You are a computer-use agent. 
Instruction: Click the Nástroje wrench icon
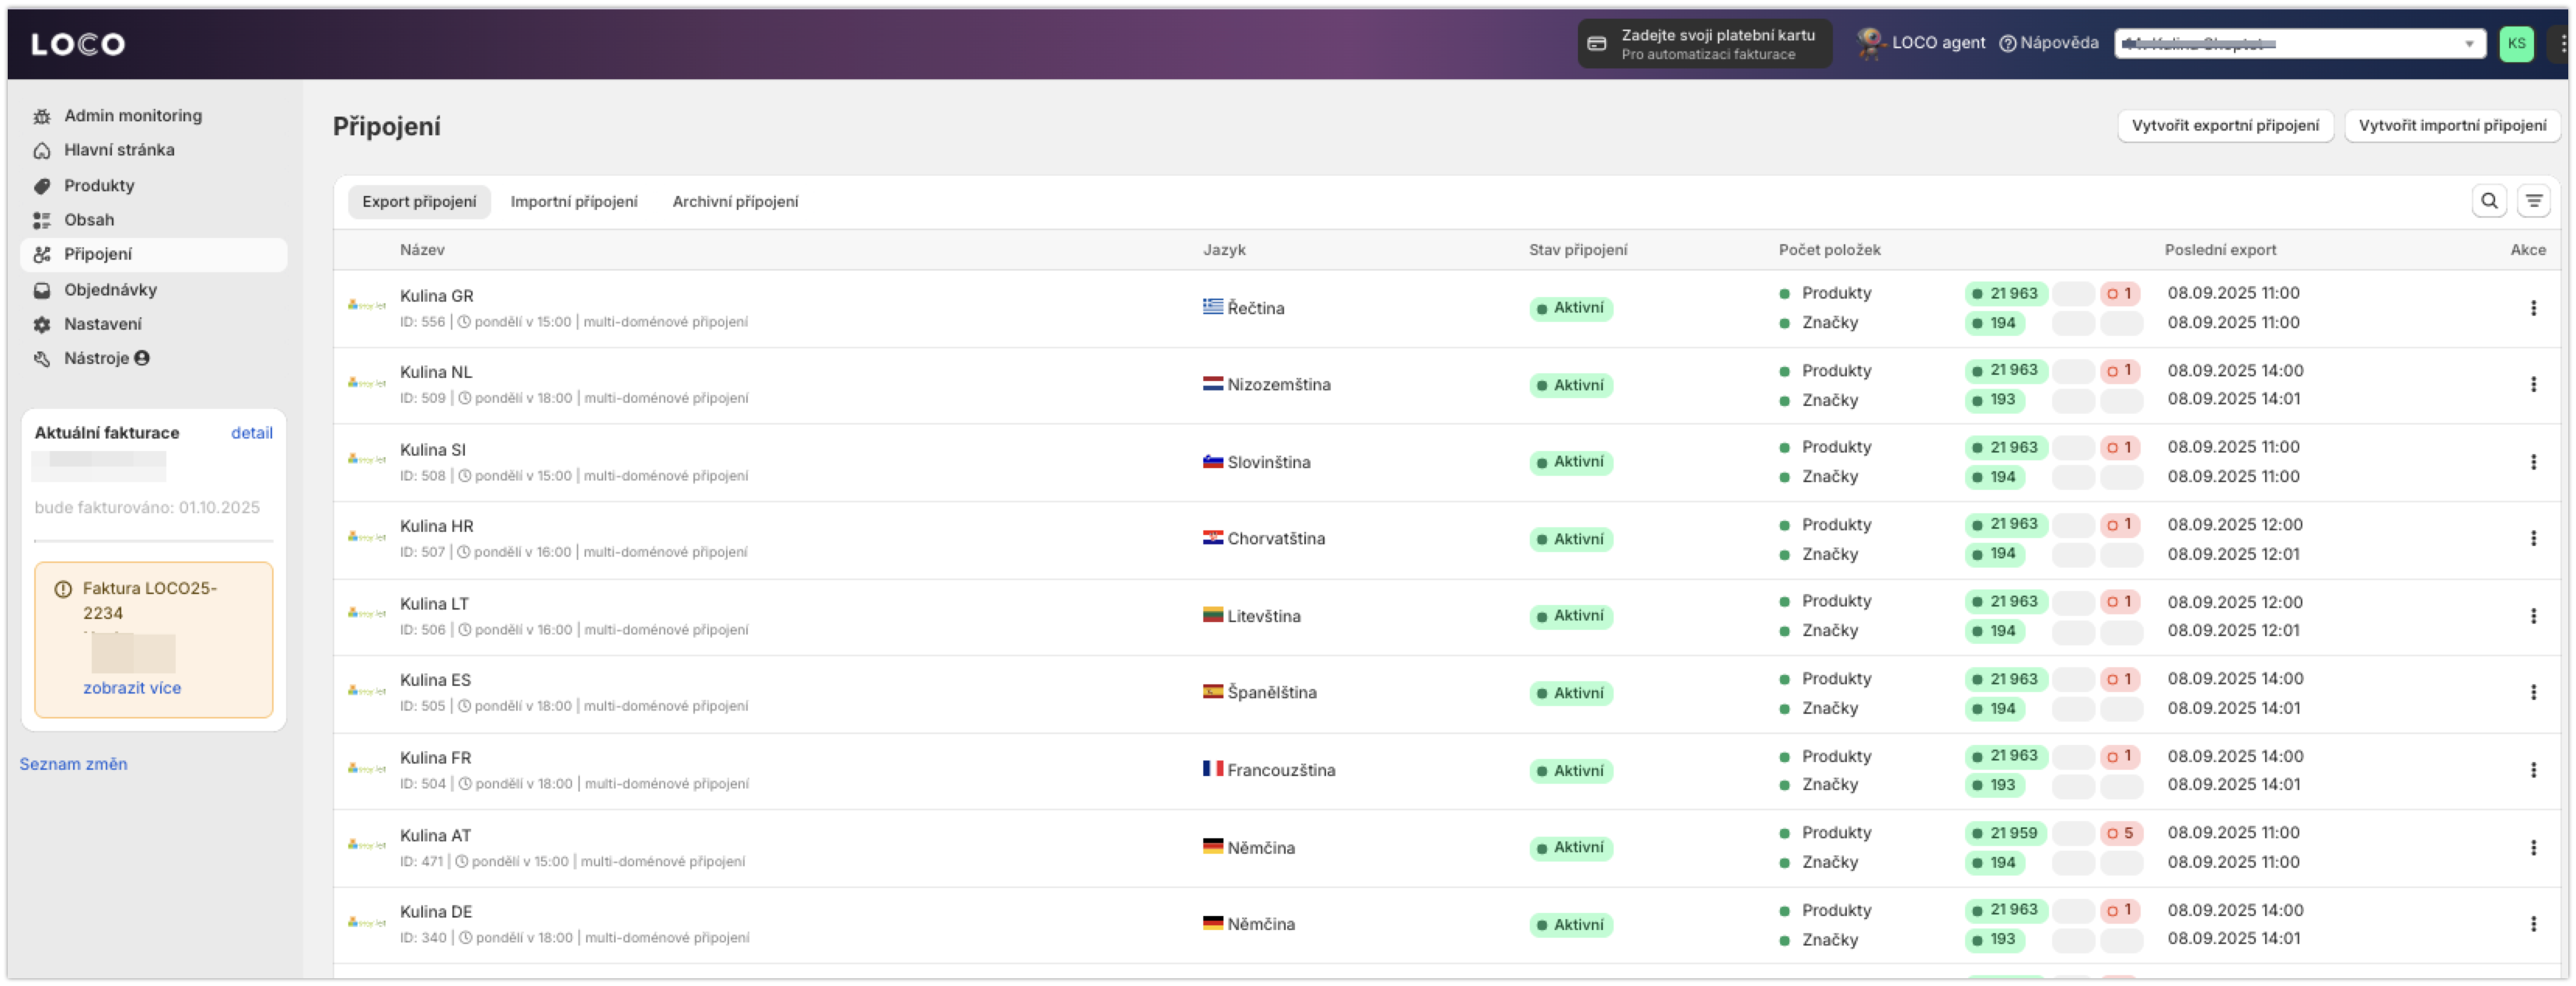pyautogui.click(x=42, y=359)
